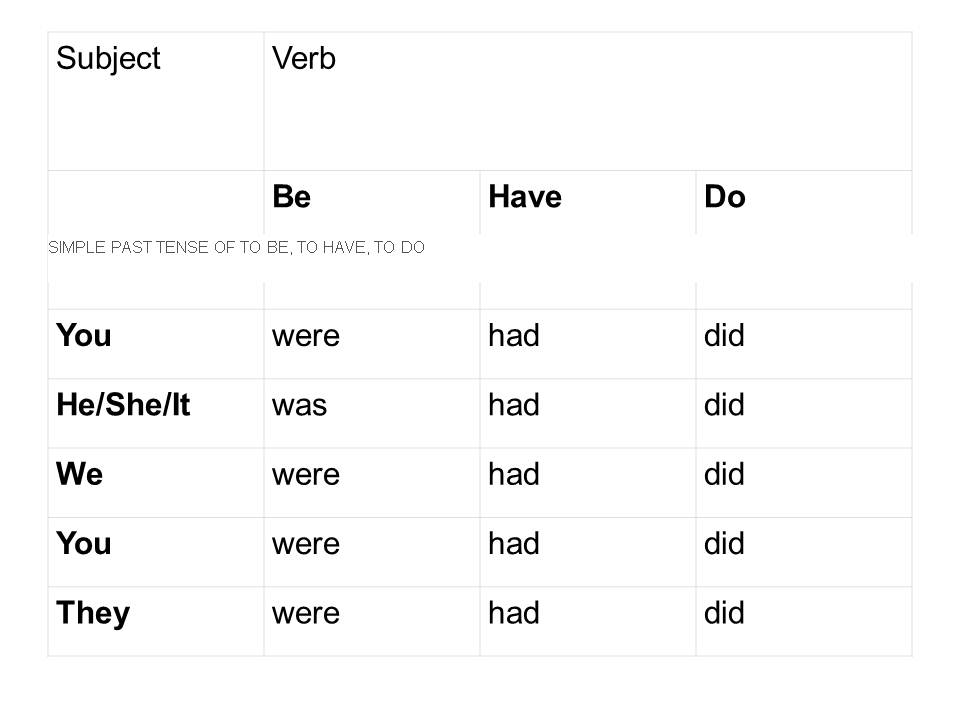Viewport: 960px width, 720px height.
Task: Click 'were' in the We row
Action: click(x=306, y=474)
